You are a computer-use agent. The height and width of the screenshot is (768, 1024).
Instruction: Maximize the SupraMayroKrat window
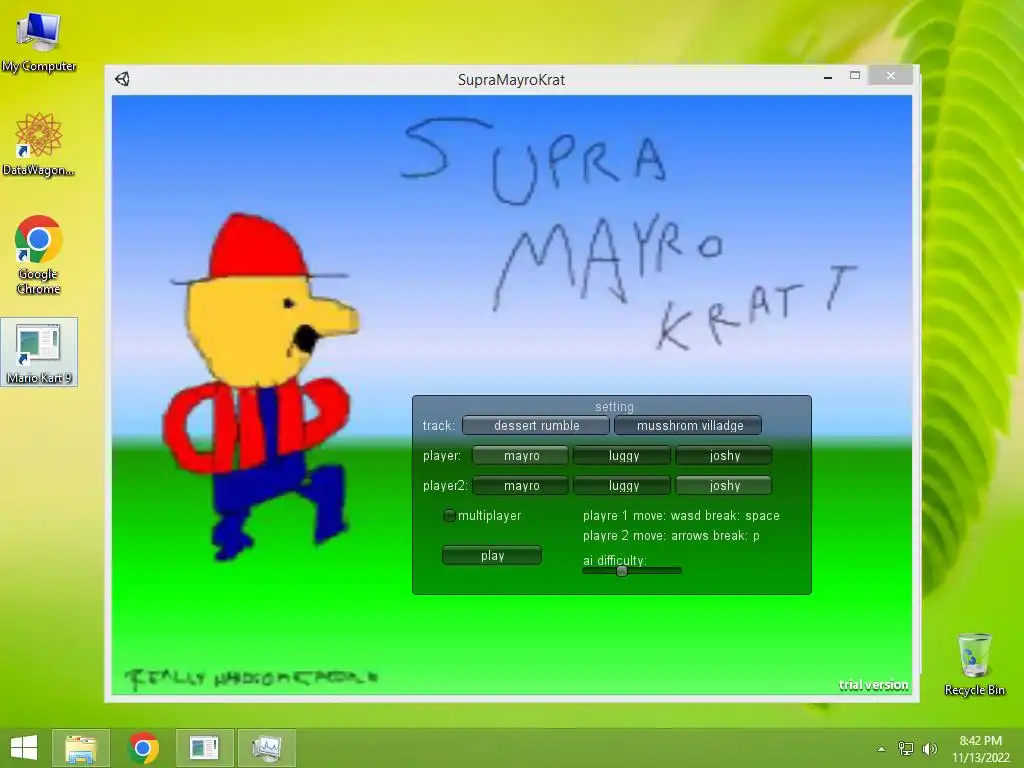(x=855, y=76)
